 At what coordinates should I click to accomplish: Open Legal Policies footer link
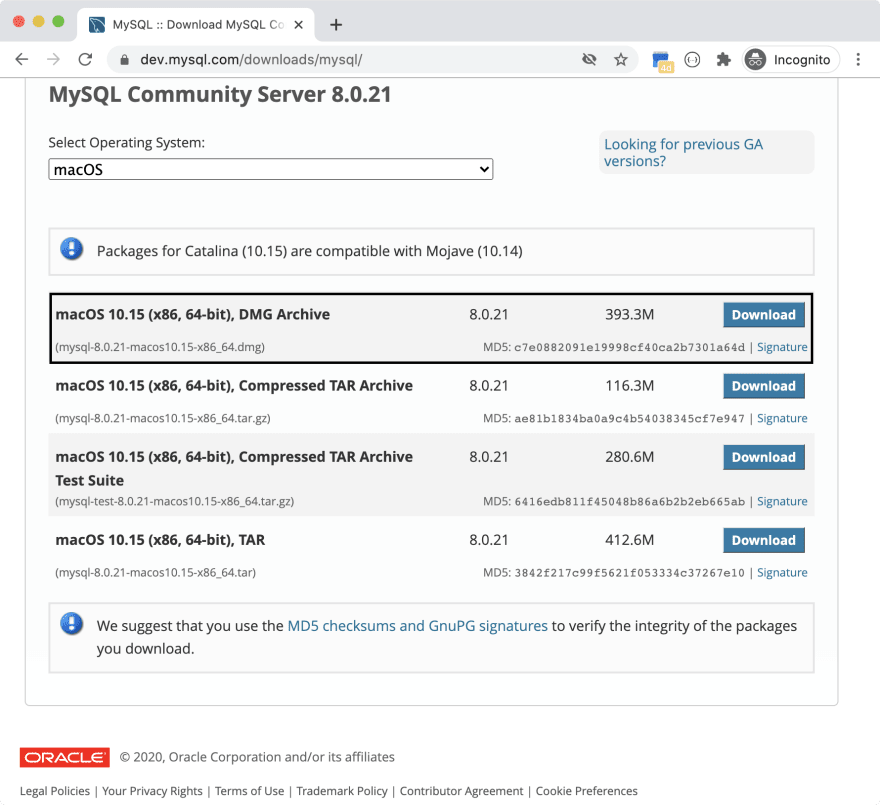(54, 791)
